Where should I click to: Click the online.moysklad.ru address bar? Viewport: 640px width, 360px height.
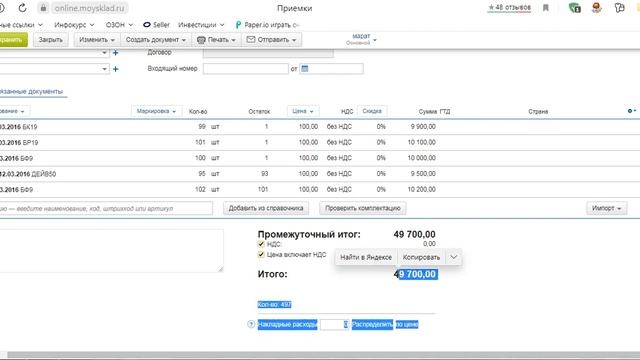point(89,8)
